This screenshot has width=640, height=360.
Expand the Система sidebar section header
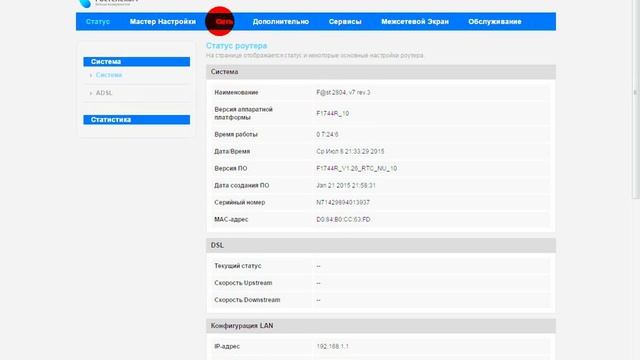pyautogui.click(x=137, y=62)
